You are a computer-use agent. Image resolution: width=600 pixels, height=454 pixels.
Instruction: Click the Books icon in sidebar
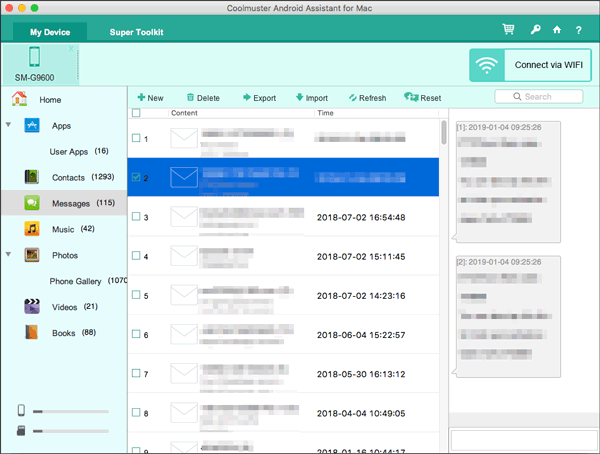32,332
